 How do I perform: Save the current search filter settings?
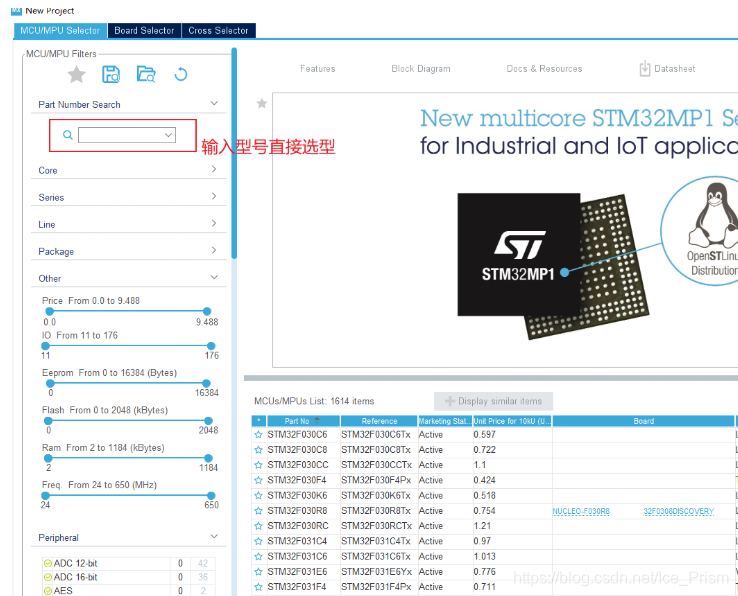[x=111, y=74]
